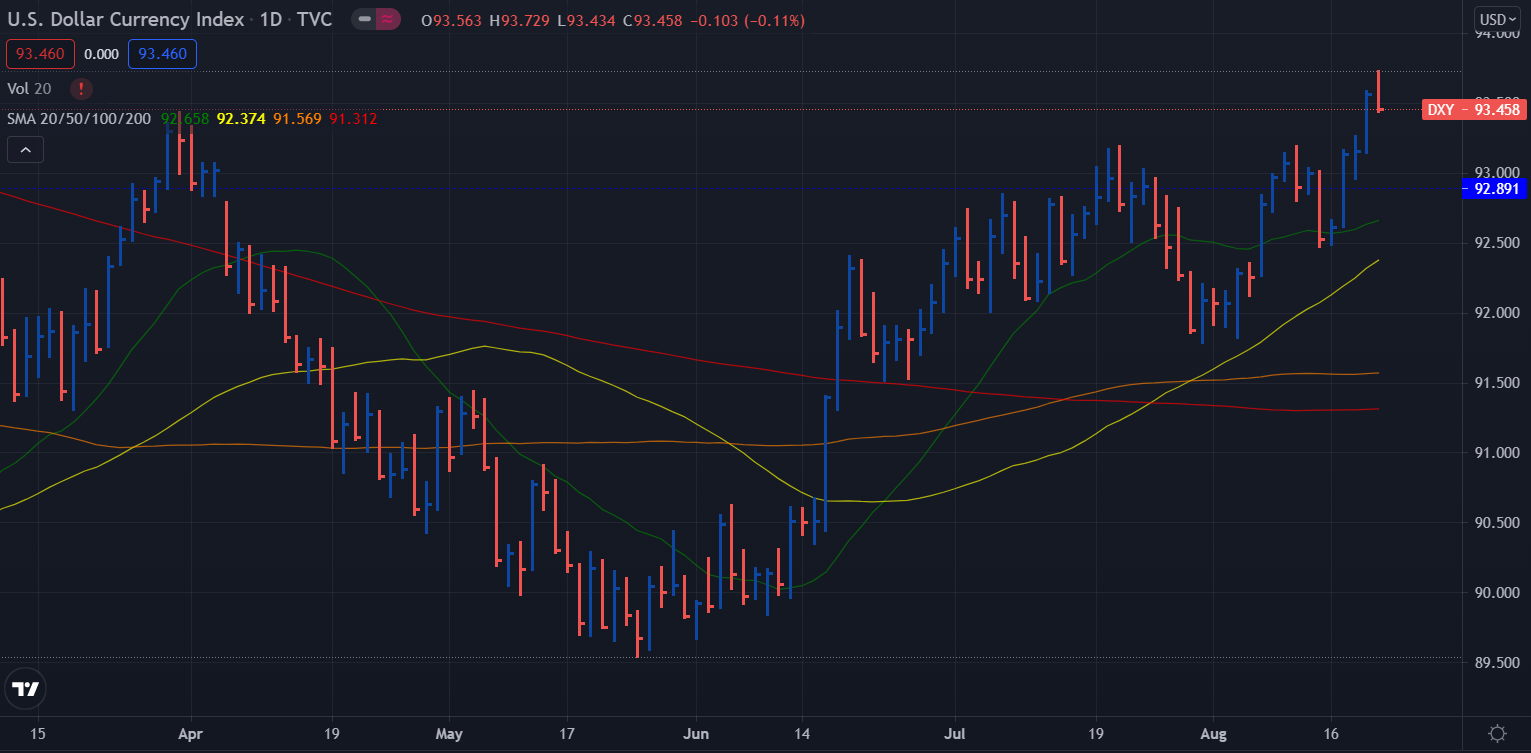
Task: Click the high price H93.729
Action: 521,20
